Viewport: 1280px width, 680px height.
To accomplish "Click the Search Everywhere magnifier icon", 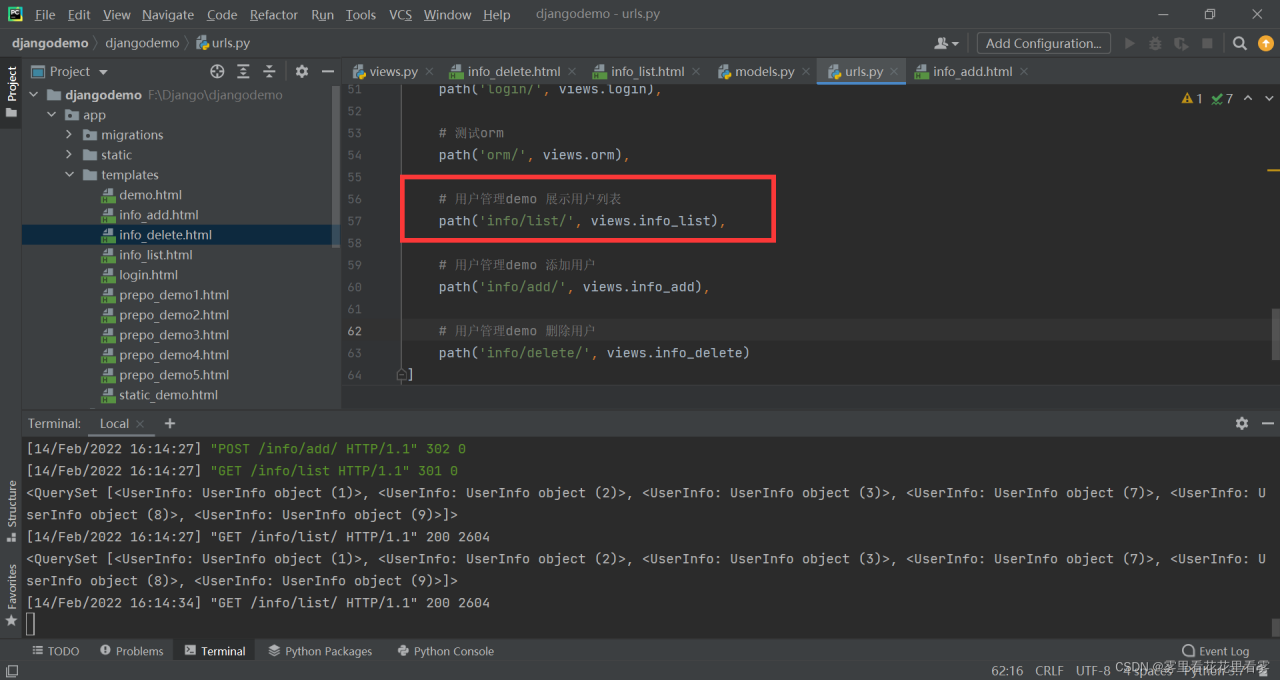I will [1240, 43].
